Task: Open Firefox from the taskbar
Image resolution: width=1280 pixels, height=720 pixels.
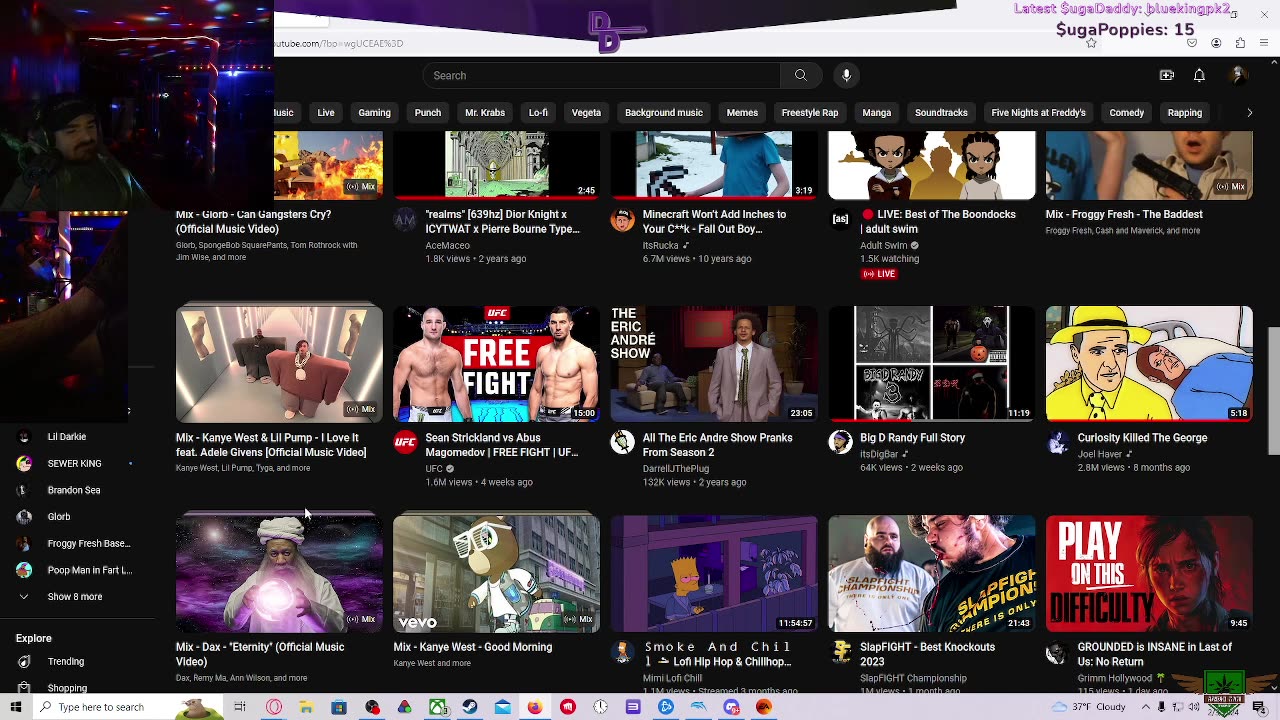Action: point(535,707)
